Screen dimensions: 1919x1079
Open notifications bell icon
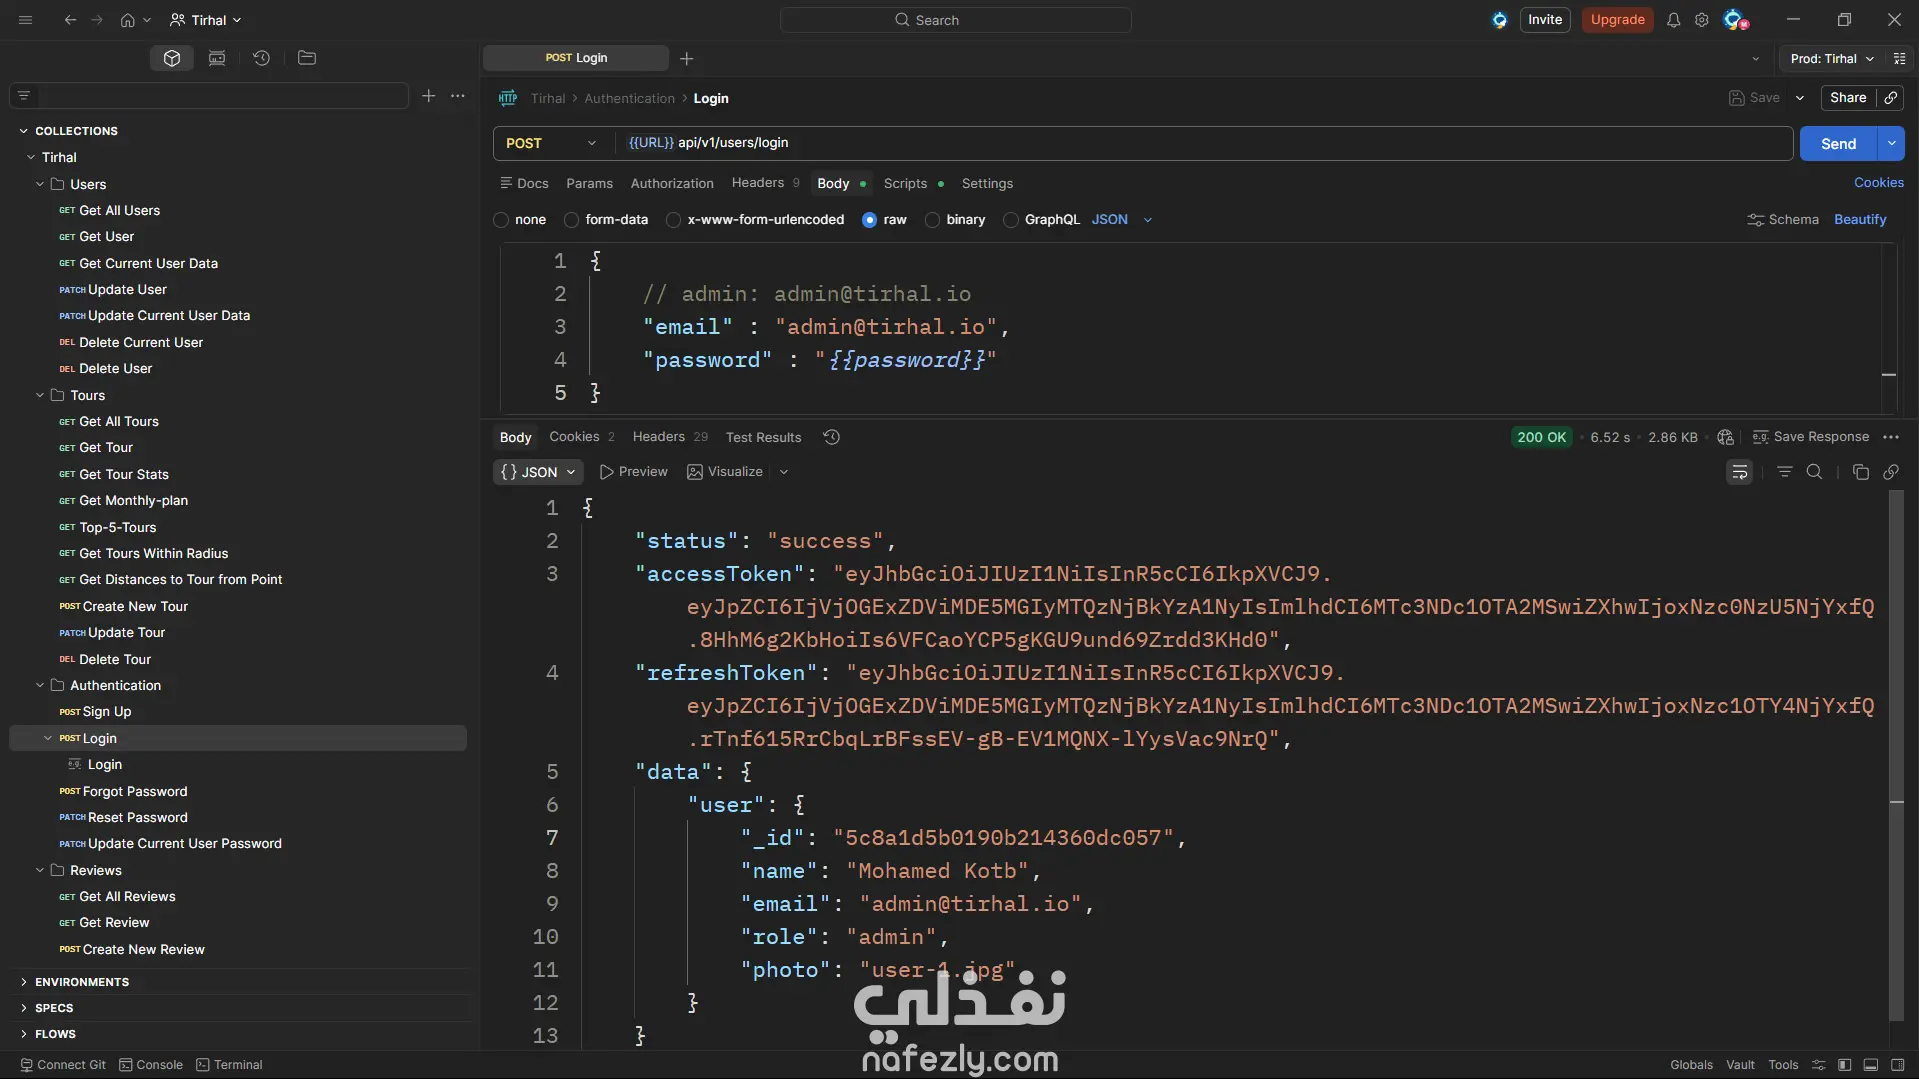click(1673, 20)
